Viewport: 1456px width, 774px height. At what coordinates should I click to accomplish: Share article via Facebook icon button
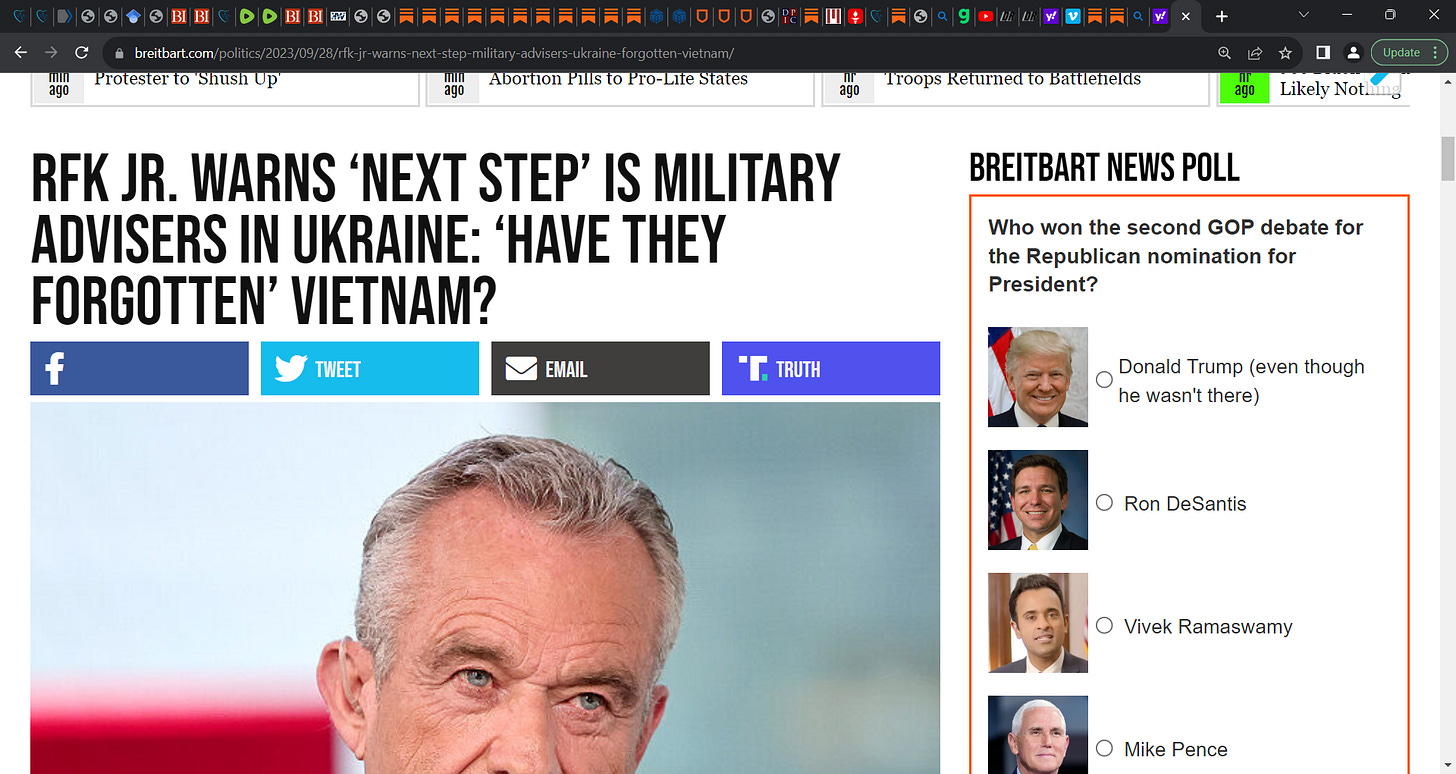(139, 369)
